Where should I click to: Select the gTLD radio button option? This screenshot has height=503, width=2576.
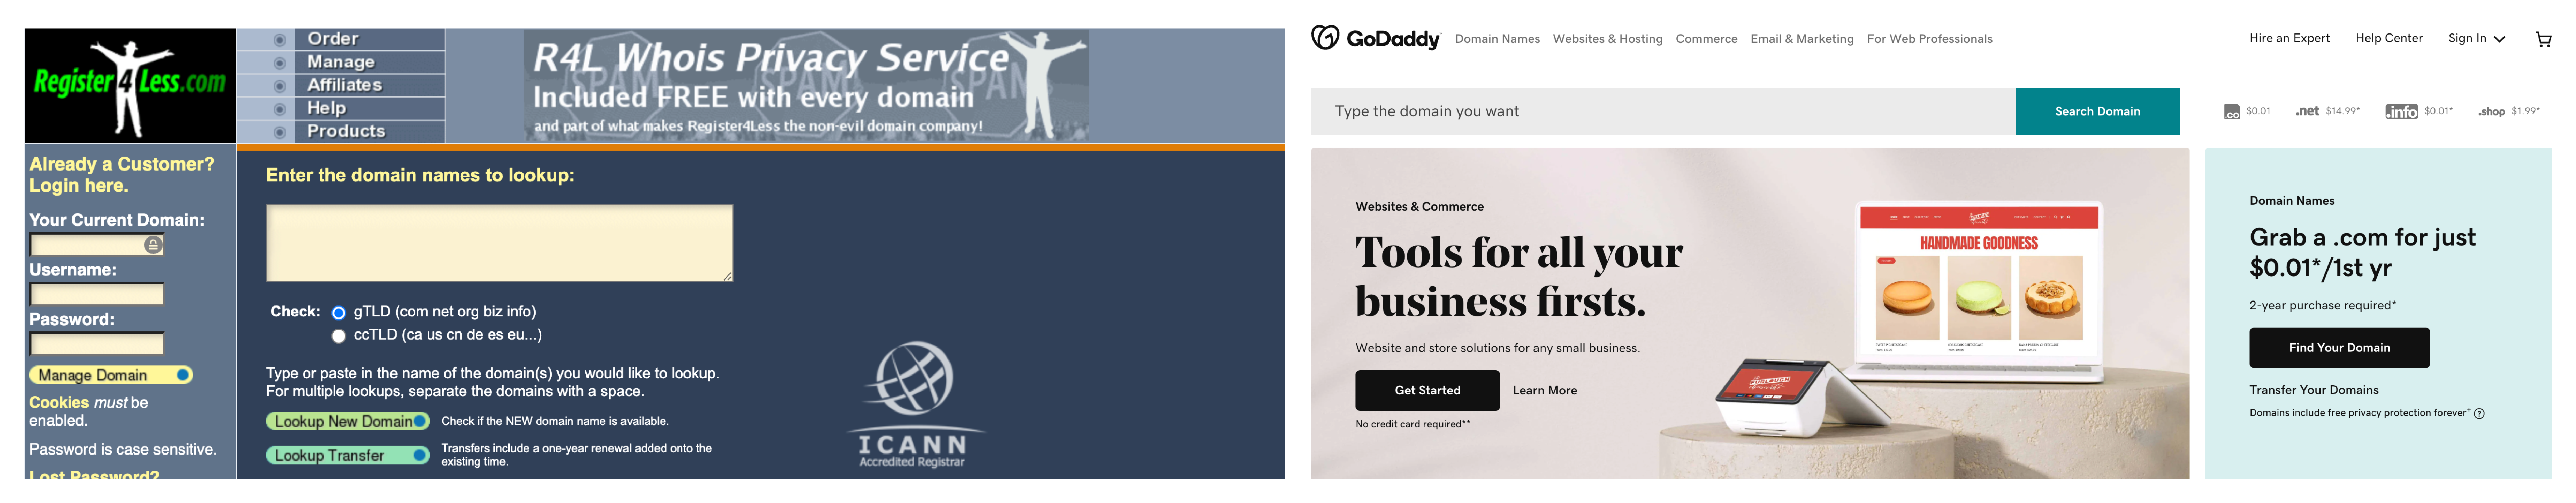click(335, 311)
